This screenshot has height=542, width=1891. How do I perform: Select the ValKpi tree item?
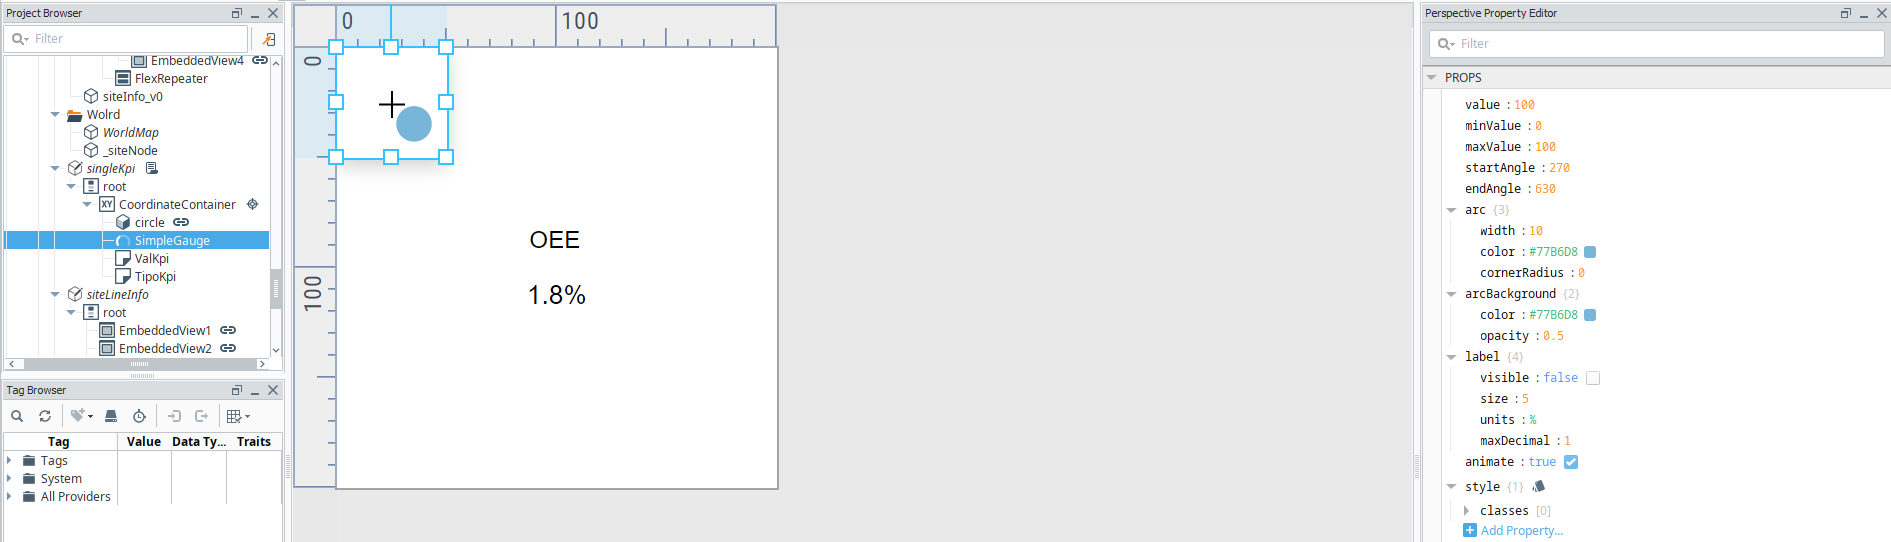point(152,259)
